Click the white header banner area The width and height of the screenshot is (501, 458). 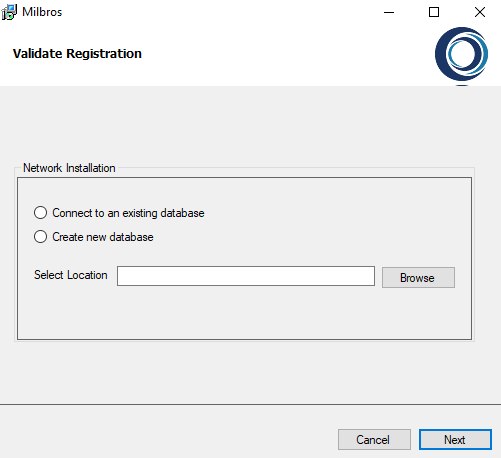click(267, 55)
